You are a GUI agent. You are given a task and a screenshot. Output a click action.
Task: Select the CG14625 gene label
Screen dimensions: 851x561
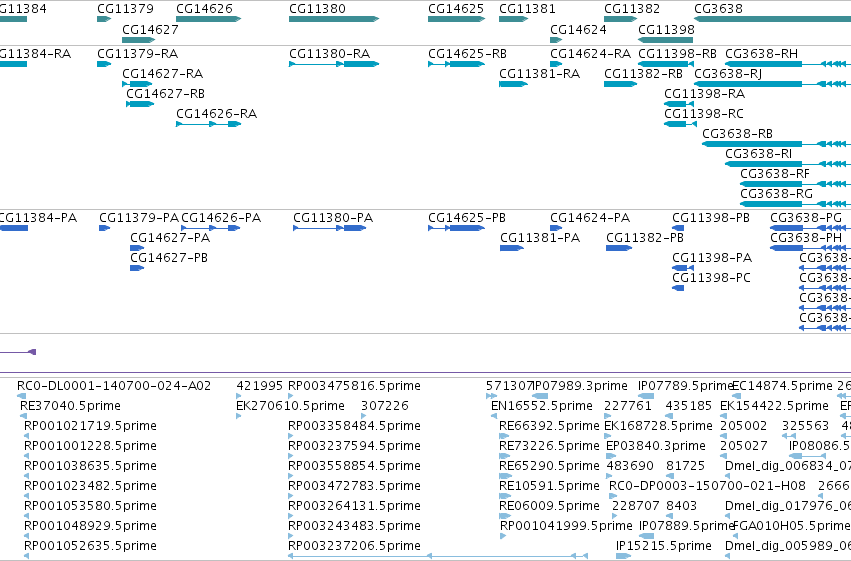[x=456, y=9]
